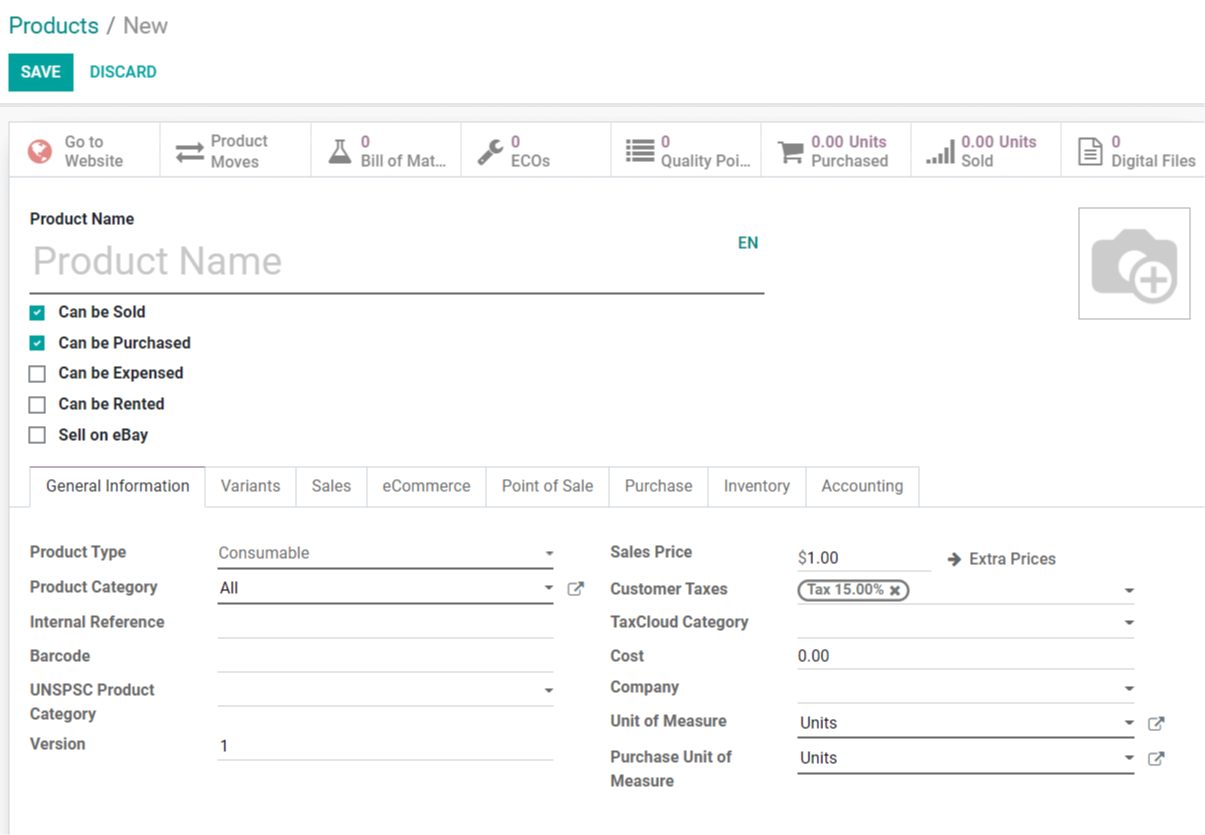1205x835 pixels.
Task: Switch to the eCommerce tab
Action: [426, 486]
